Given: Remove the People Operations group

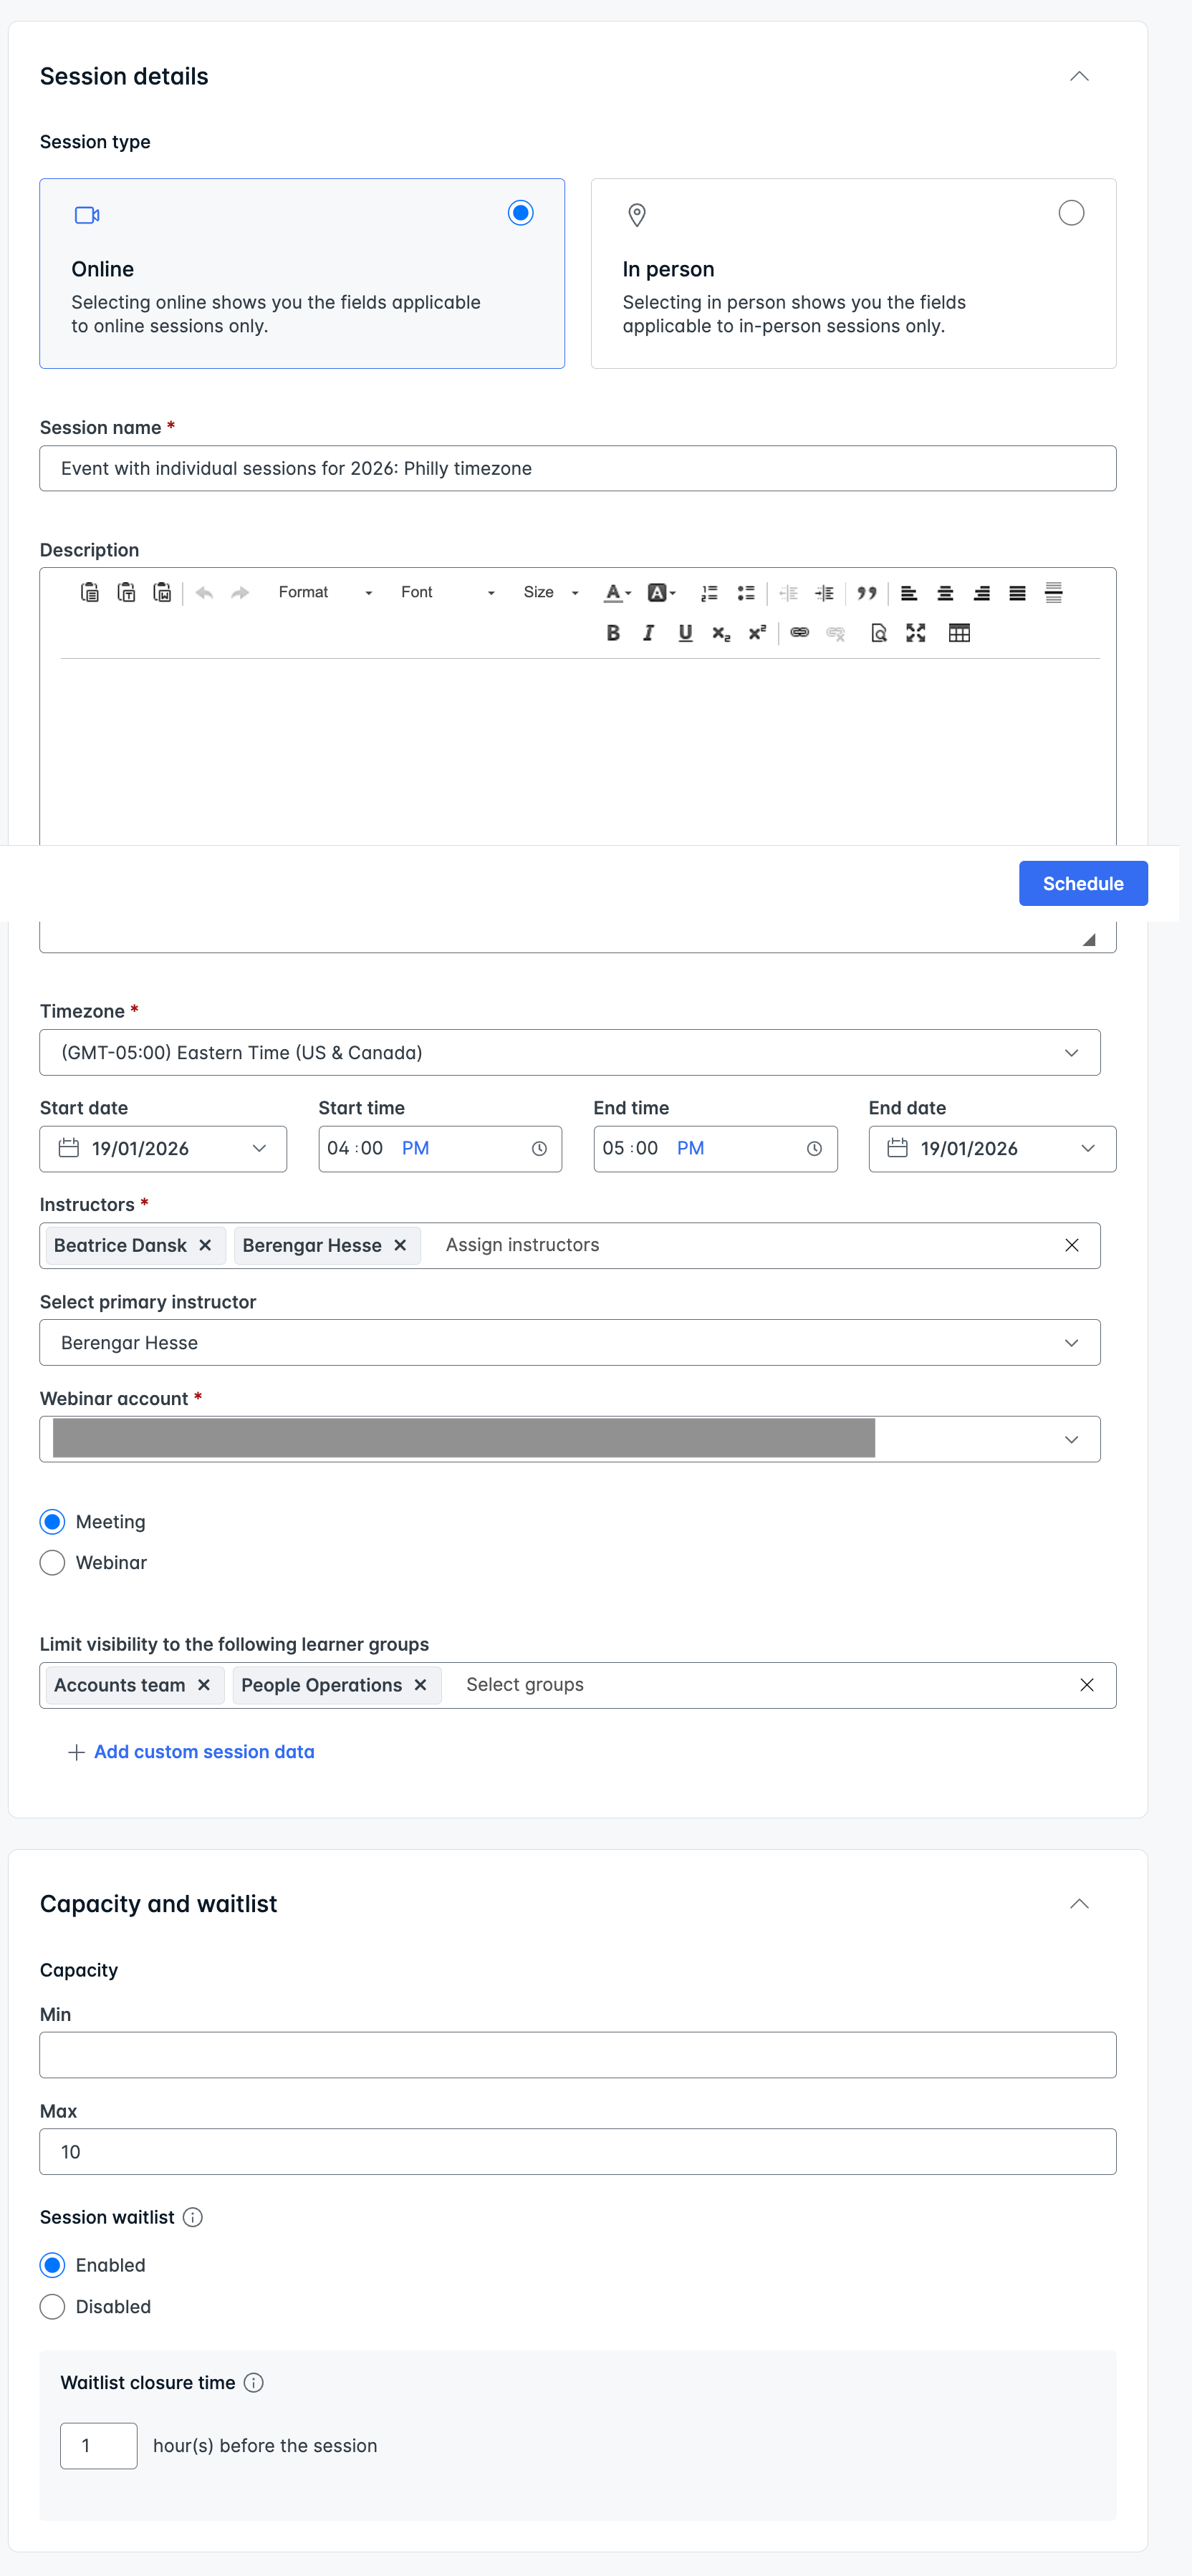Looking at the screenshot, I should coord(421,1686).
